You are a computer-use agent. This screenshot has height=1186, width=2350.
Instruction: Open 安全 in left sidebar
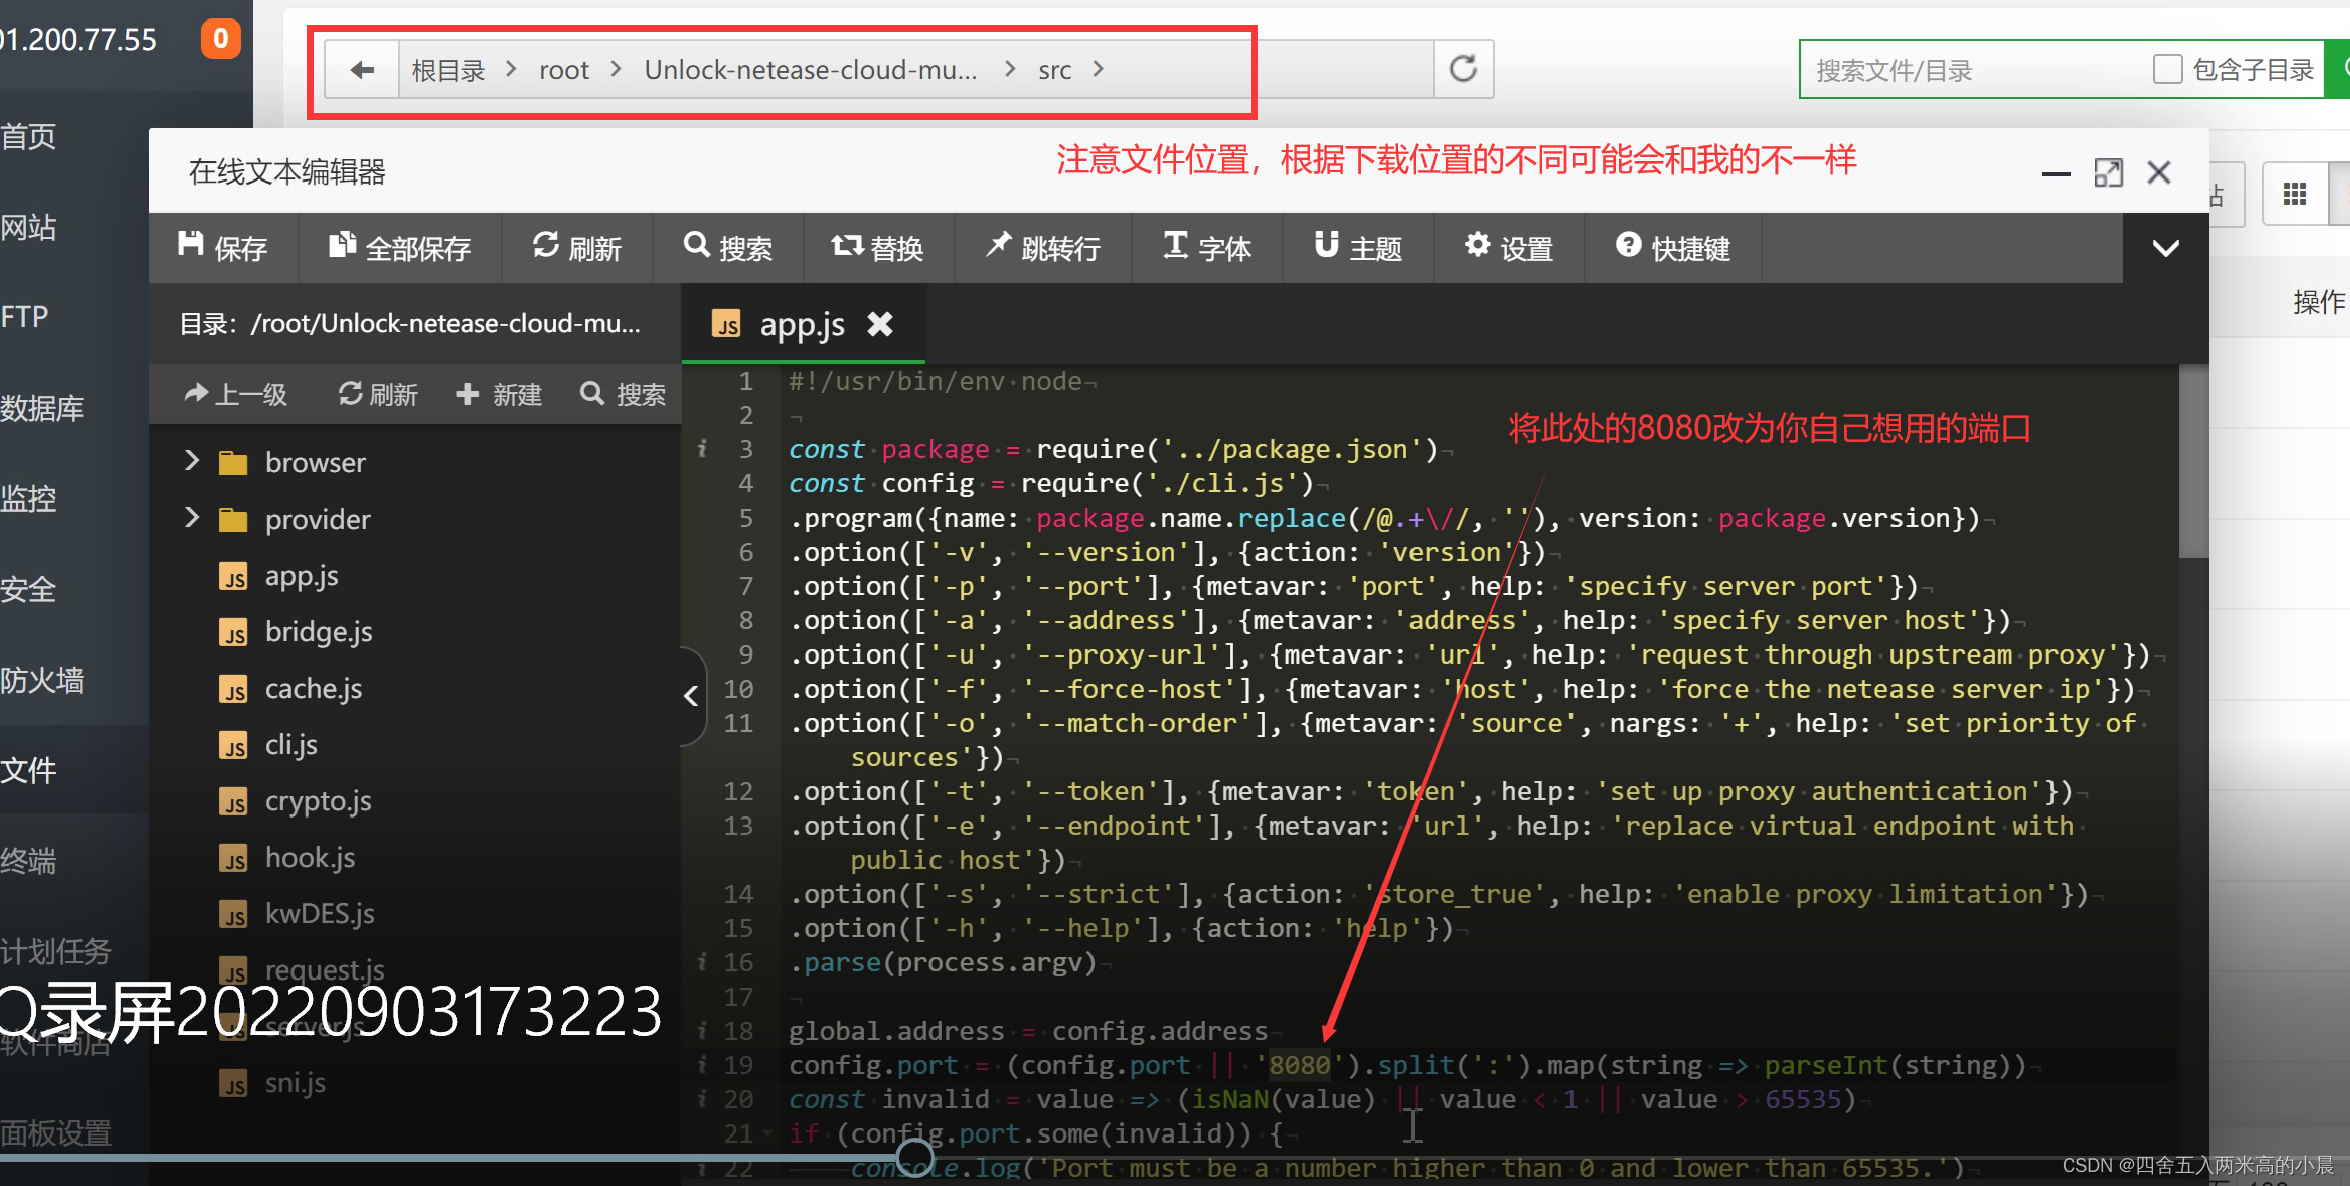(x=30, y=589)
